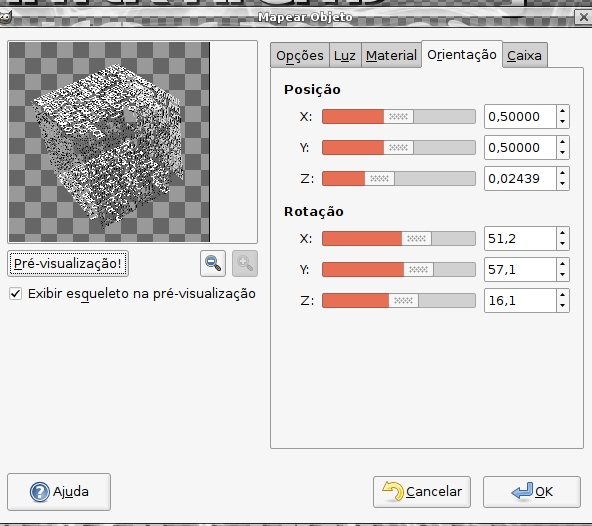Viewport: 592px width, 526px height.
Task: Click the GIMP Wilber icon in title bar
Action: point(5,17)
